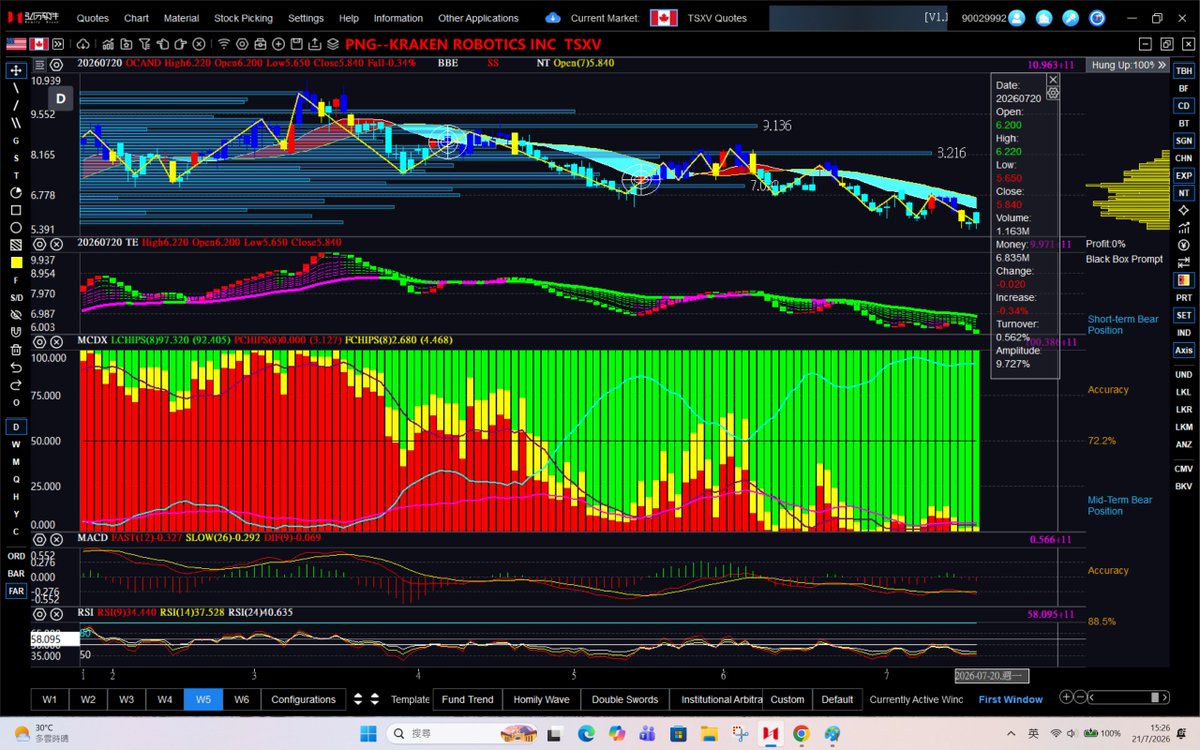Expand the double-arrow icon beside Canada flag
The image size is (1200, 750).
[x=58, y=44]
